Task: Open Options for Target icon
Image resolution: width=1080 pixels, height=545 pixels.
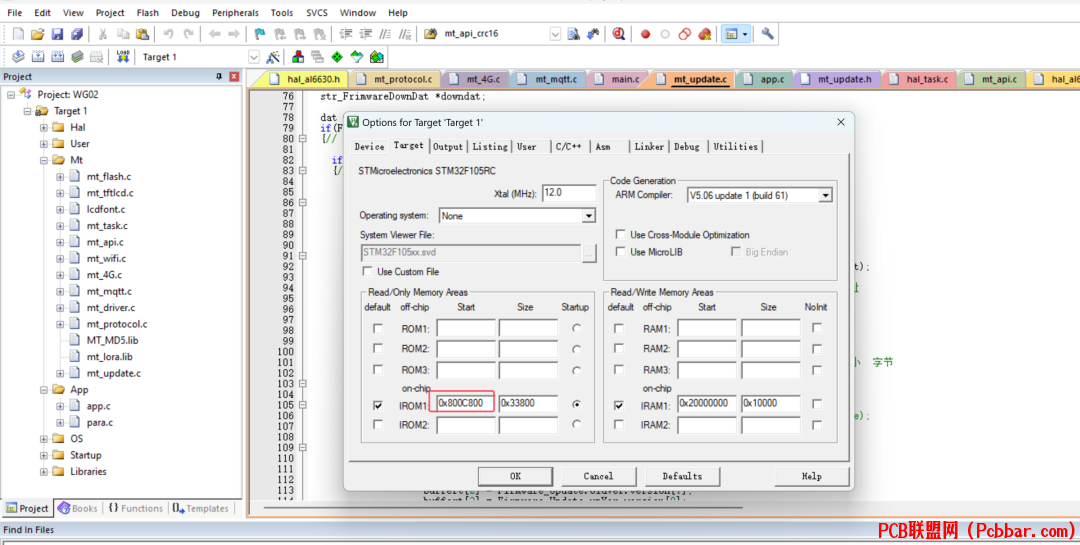Action: pos(273,56)
